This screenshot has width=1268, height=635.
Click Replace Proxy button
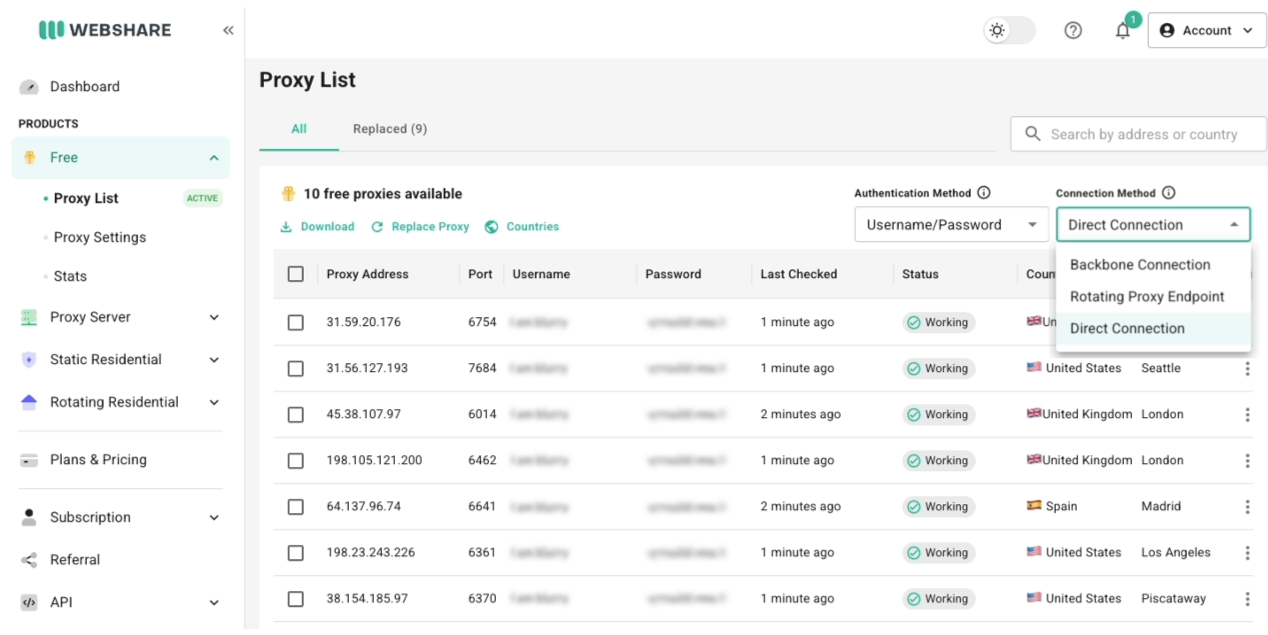[x=420, y=227]
